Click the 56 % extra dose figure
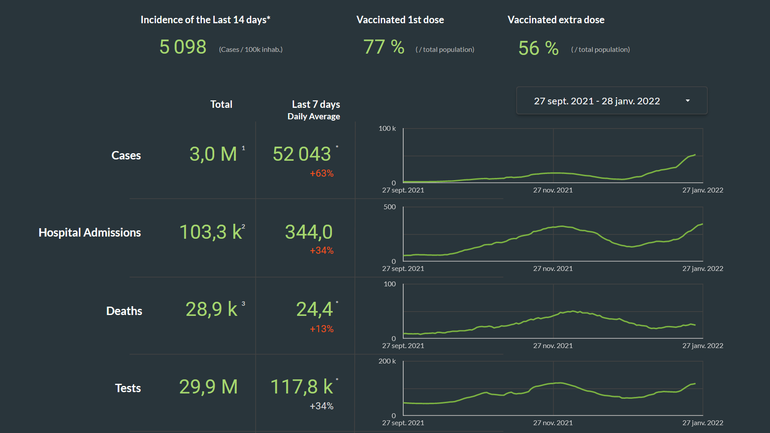Image resolution: width=770 pixels, height=433 pixels. coord(538,47)
